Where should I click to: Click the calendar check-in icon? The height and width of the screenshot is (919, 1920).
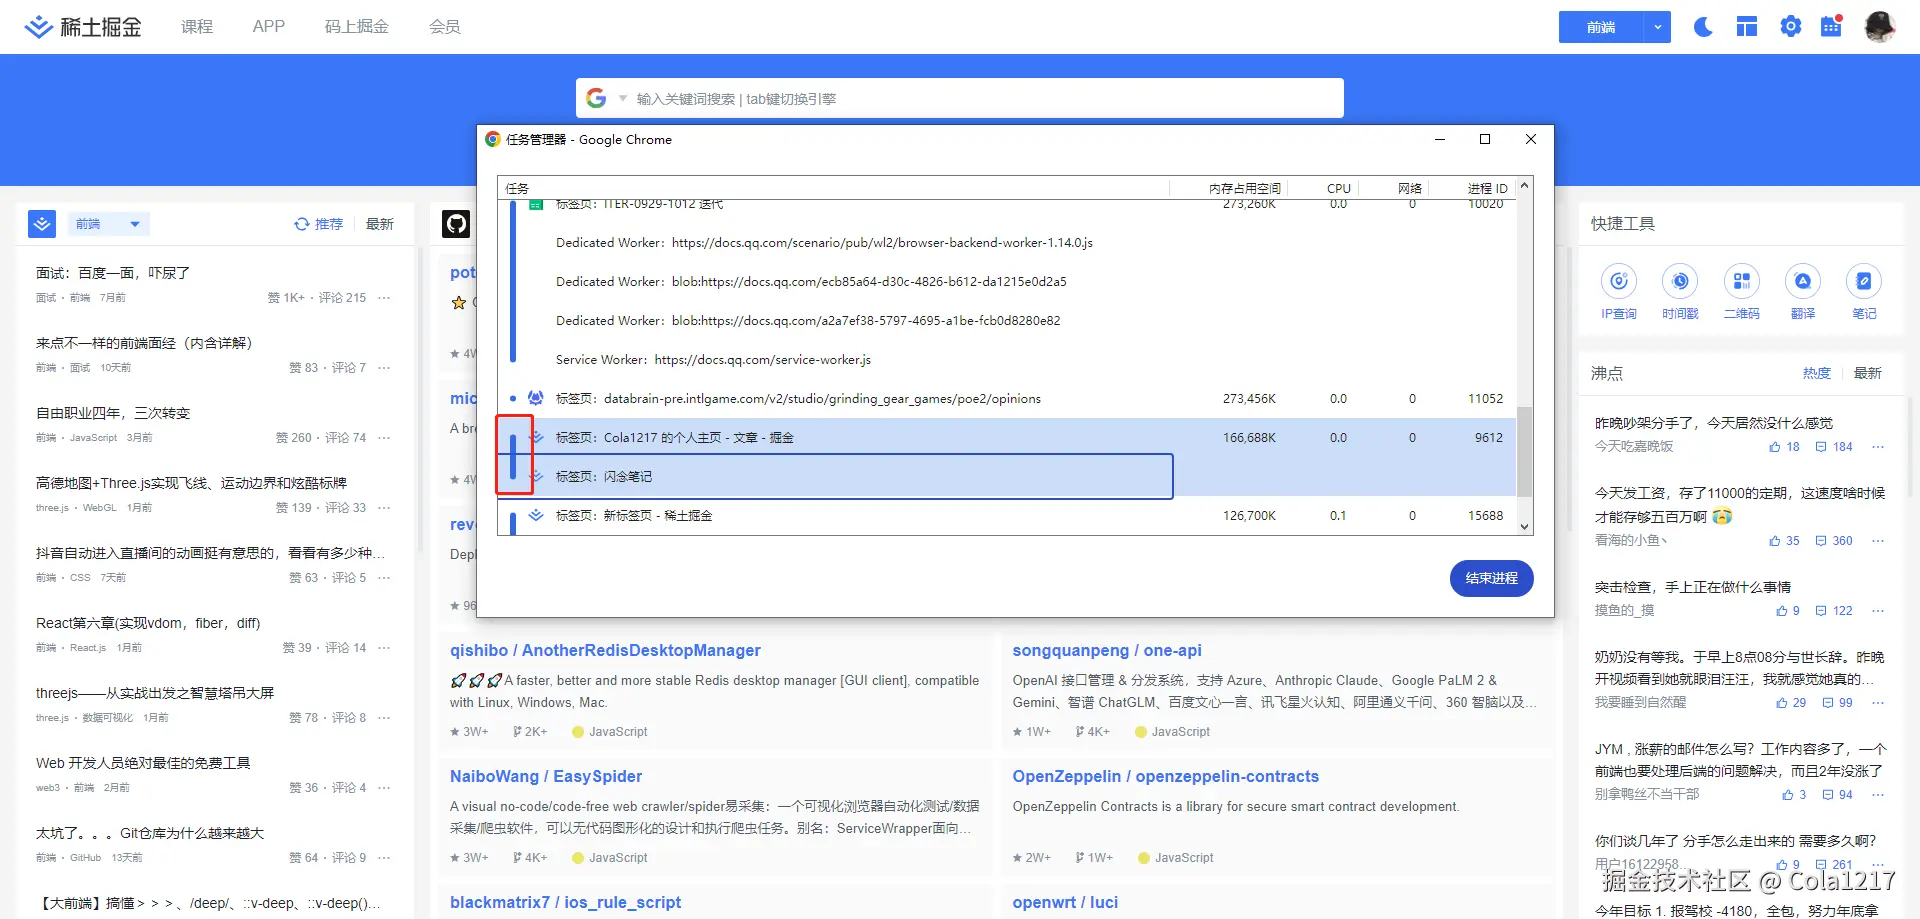click(x=1831, y=26)
